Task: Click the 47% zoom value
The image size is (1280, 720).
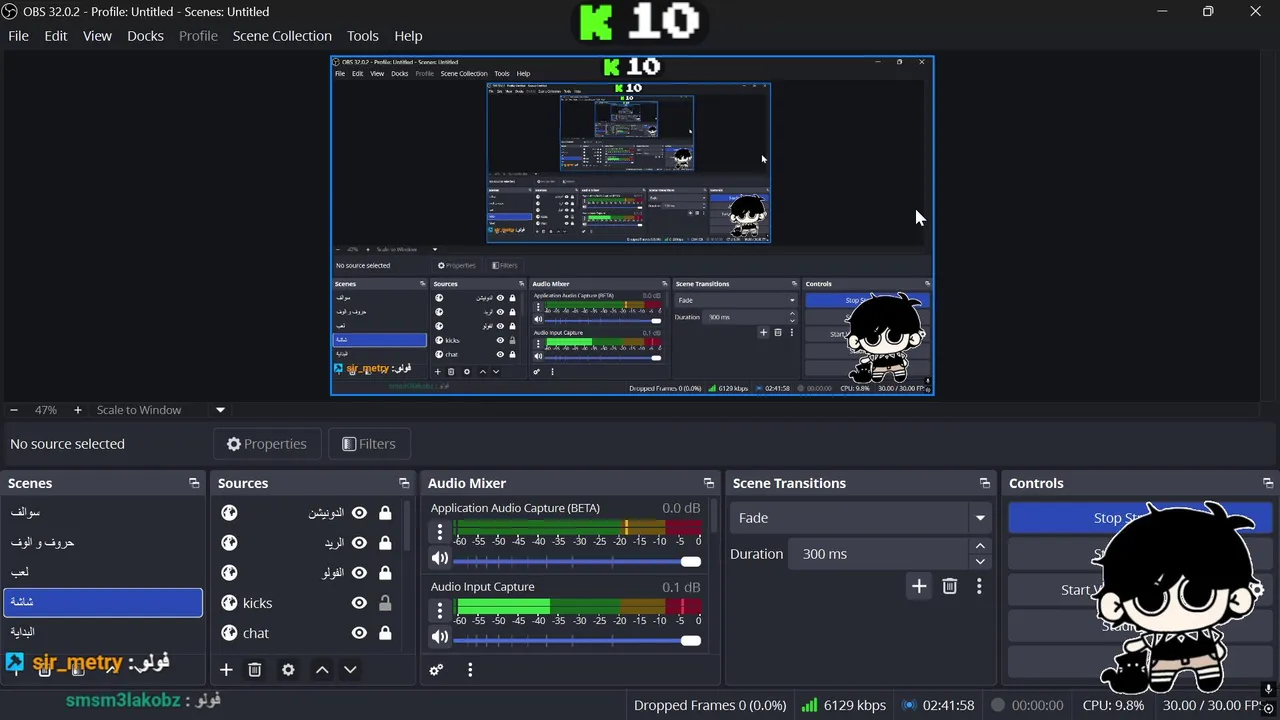Action: point(46,410)
